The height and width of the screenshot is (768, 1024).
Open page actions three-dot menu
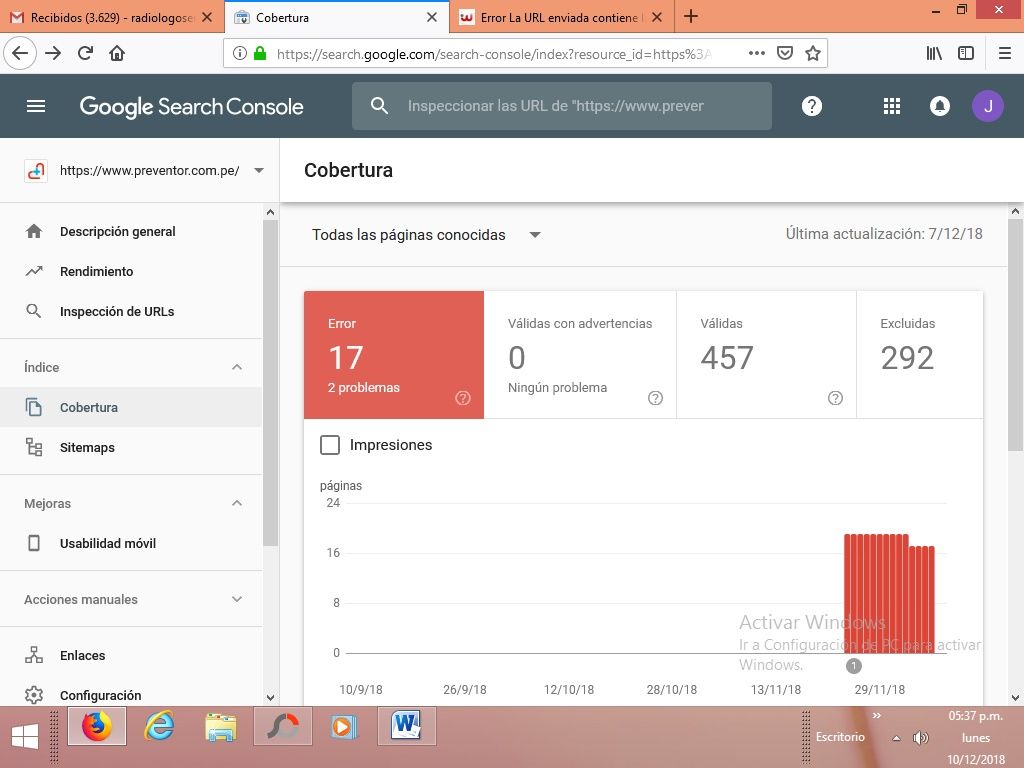756,54
